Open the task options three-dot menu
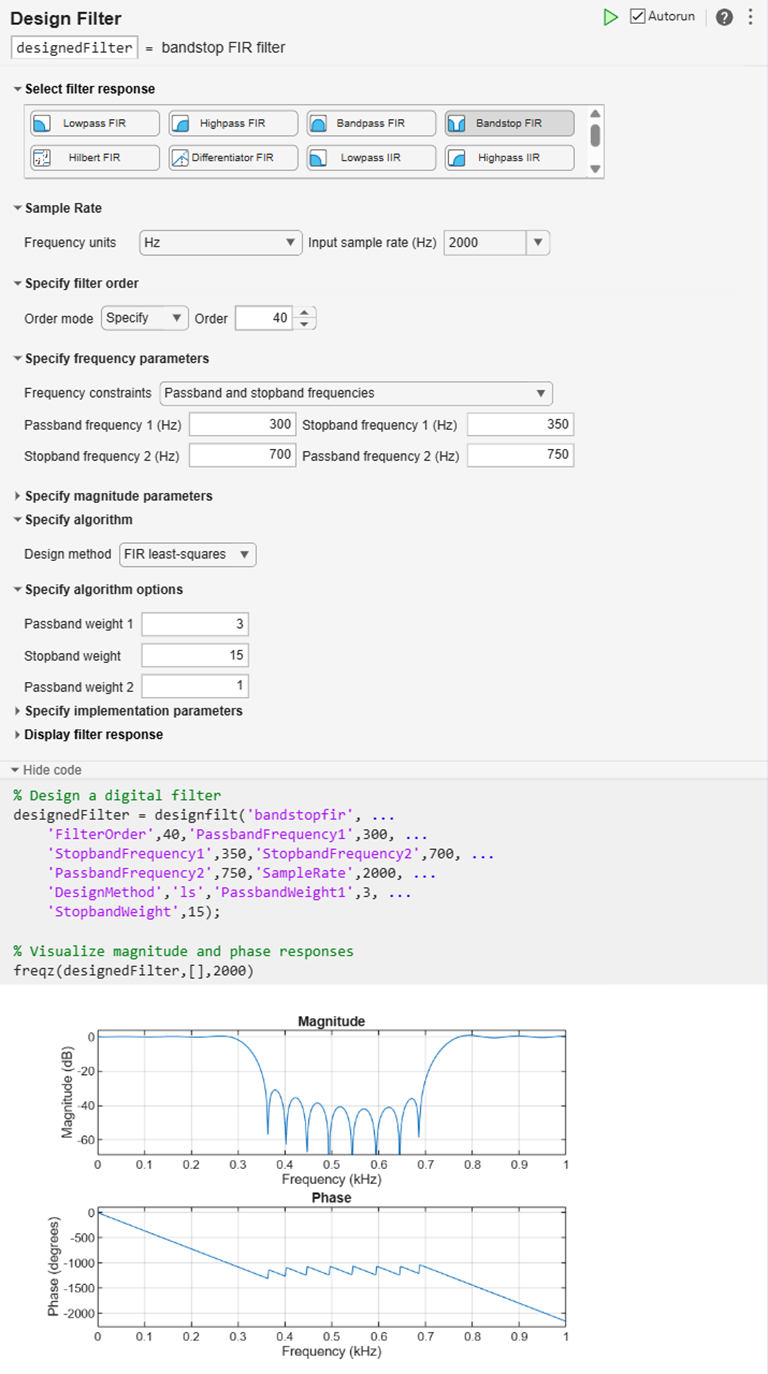 pos(750,16)
